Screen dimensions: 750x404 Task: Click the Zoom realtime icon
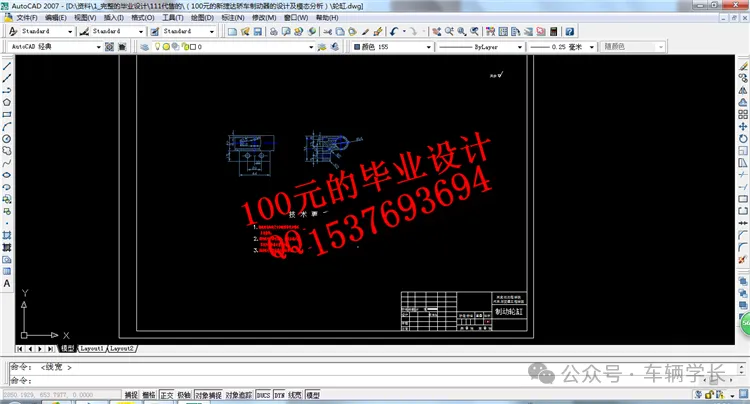coord(449,32)
